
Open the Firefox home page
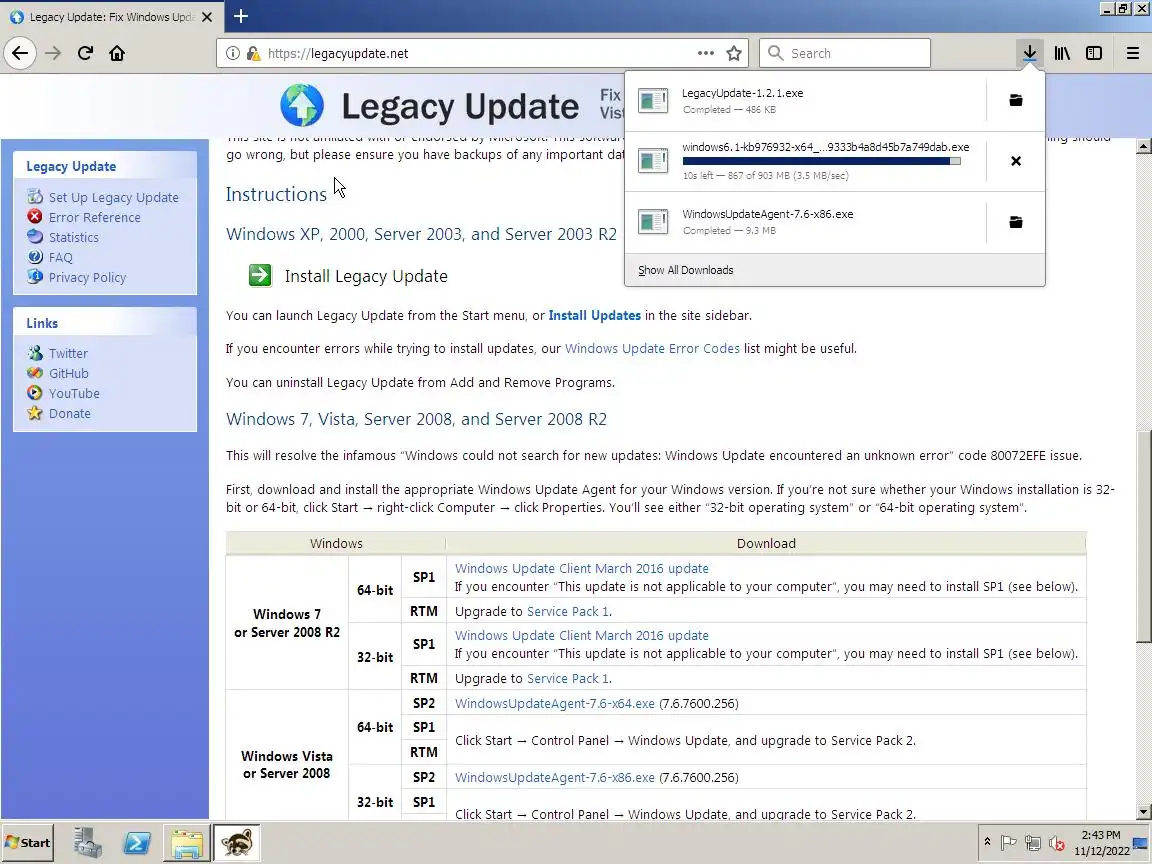(117, 53)
